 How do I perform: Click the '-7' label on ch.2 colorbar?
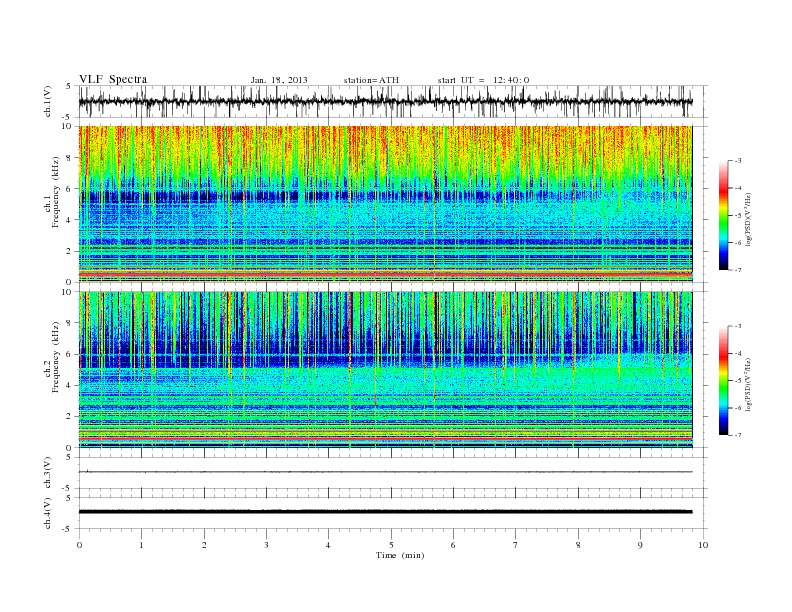[737, 435]
